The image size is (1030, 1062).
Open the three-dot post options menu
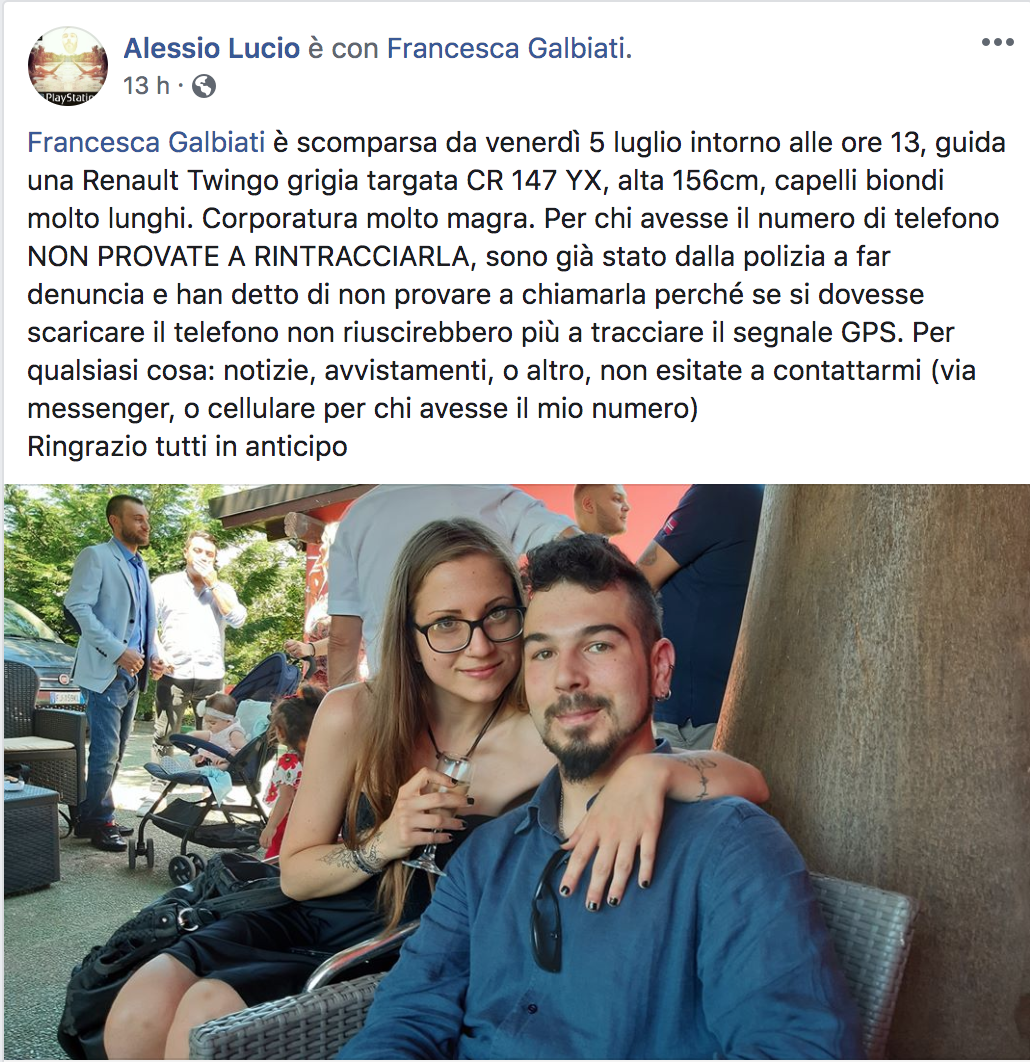click(997, 43)
